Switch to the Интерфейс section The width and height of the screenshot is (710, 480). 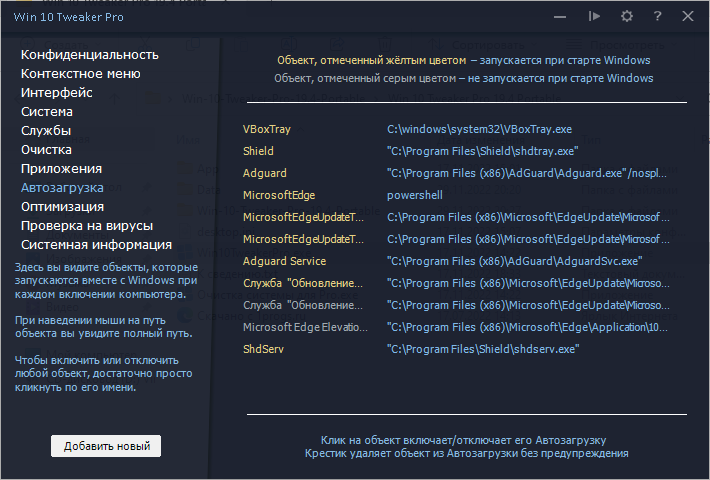[57, 93]
